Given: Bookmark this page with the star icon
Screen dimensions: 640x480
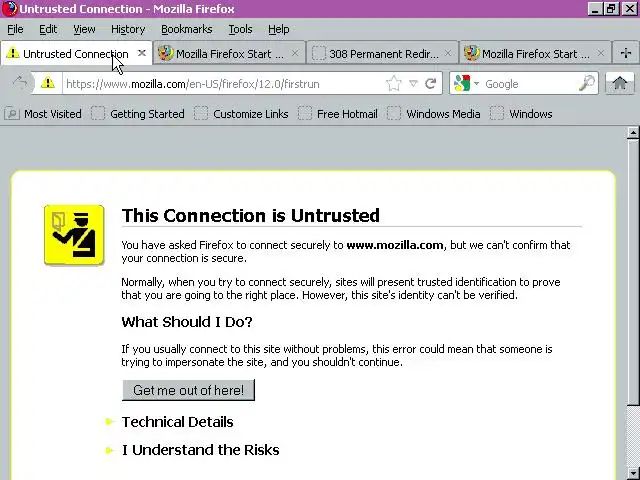Looking at the screenshot, I should pyautogui.click(x=393, y=84).
